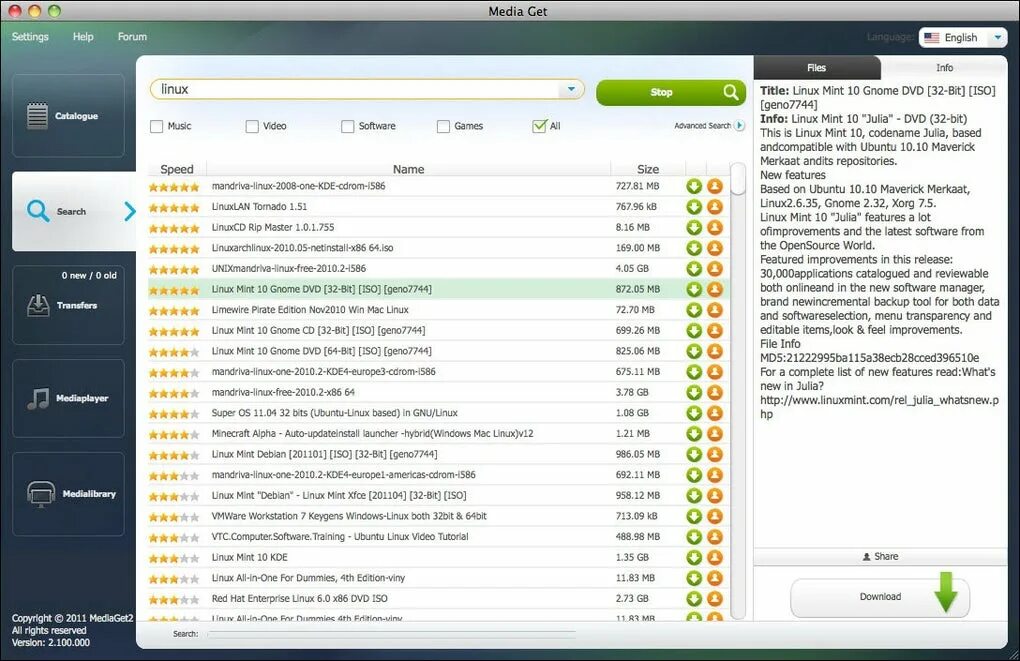The image size is (1020, 661).
Task: Open the Catalogue section icon
Action: point(37,116)
